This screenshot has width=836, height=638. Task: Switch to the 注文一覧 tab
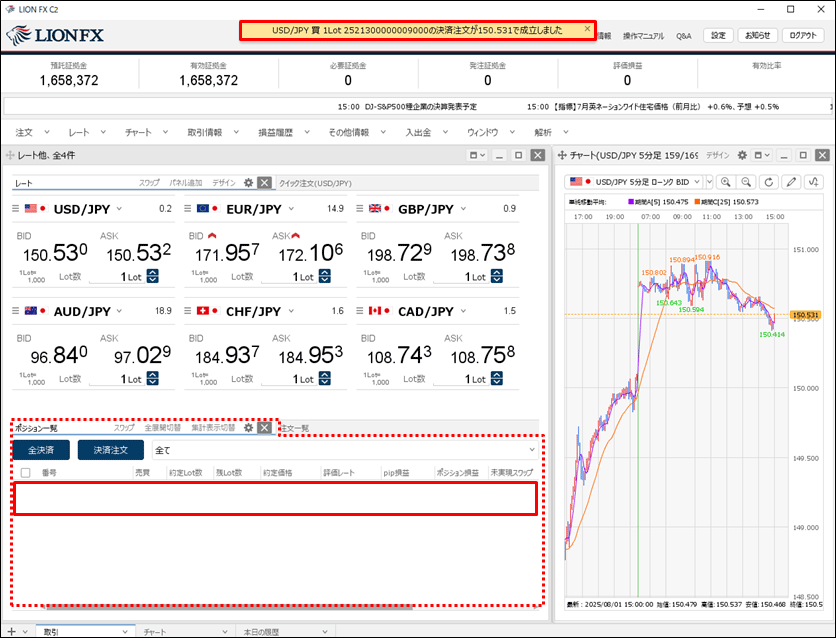tap(294, 428)
